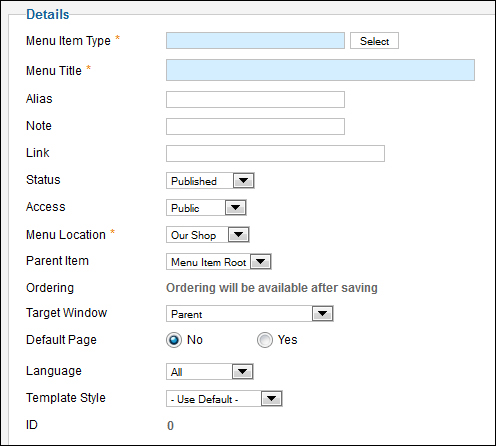Click the Link input field
496x446 pixels.
pos(275,153)
